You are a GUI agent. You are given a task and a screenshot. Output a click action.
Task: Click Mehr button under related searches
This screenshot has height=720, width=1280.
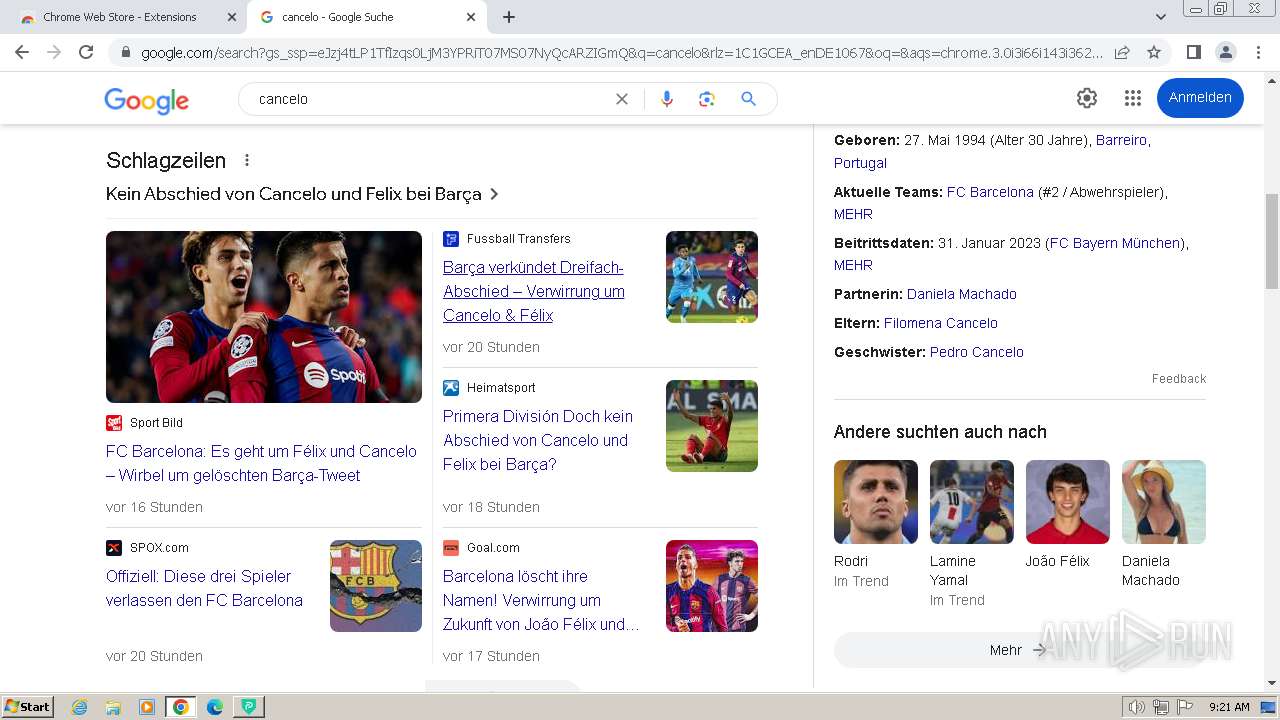[x=1019, y=650]
